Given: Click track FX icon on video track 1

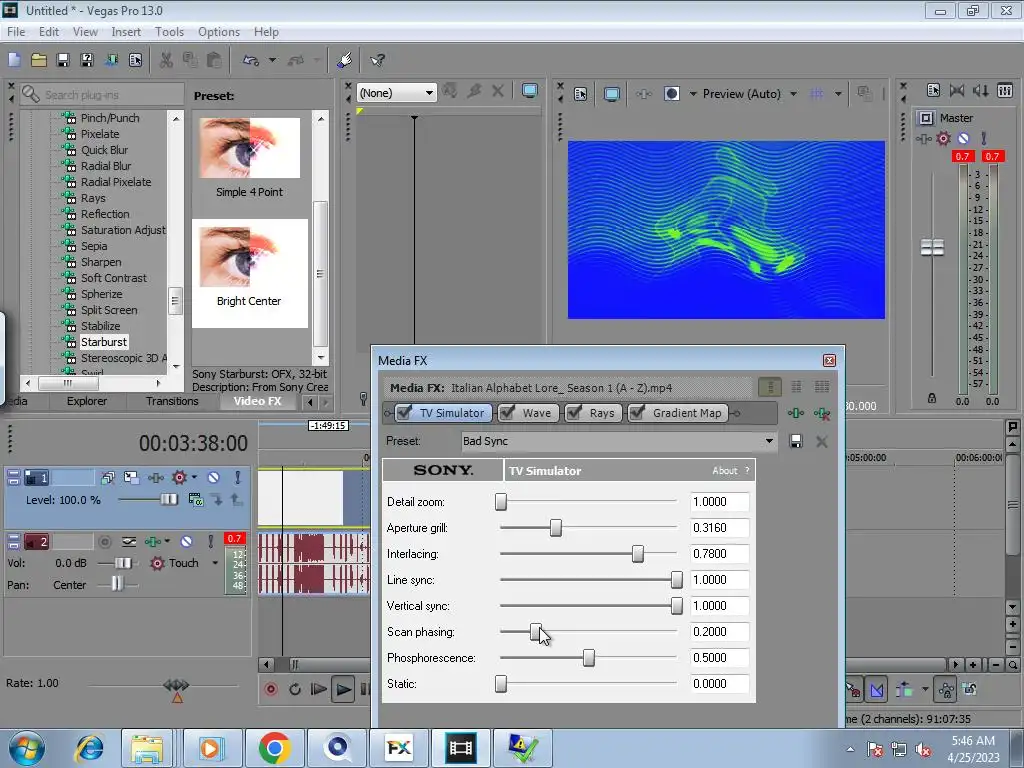Looking at the screenshot, I should tap(155, 477).
